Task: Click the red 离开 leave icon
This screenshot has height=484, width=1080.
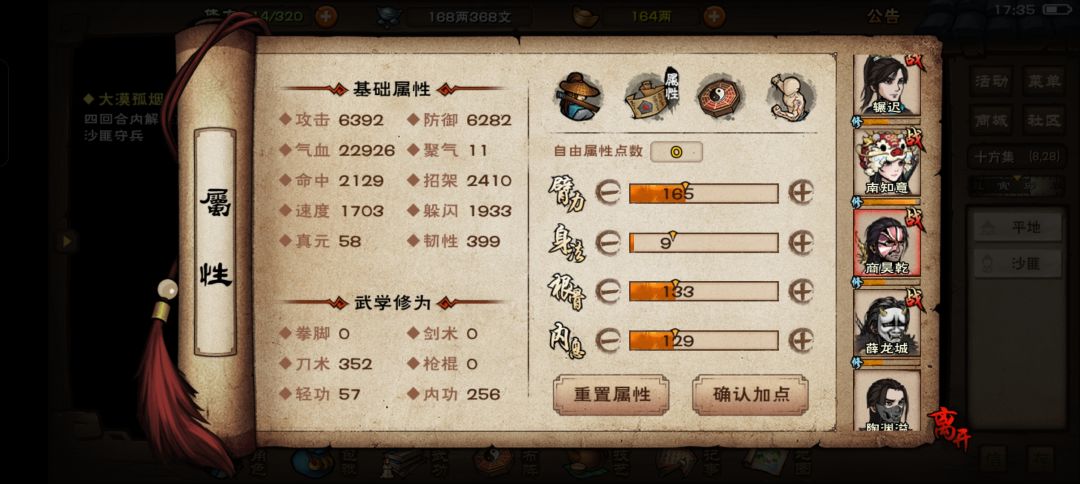Action: (951, 427)
